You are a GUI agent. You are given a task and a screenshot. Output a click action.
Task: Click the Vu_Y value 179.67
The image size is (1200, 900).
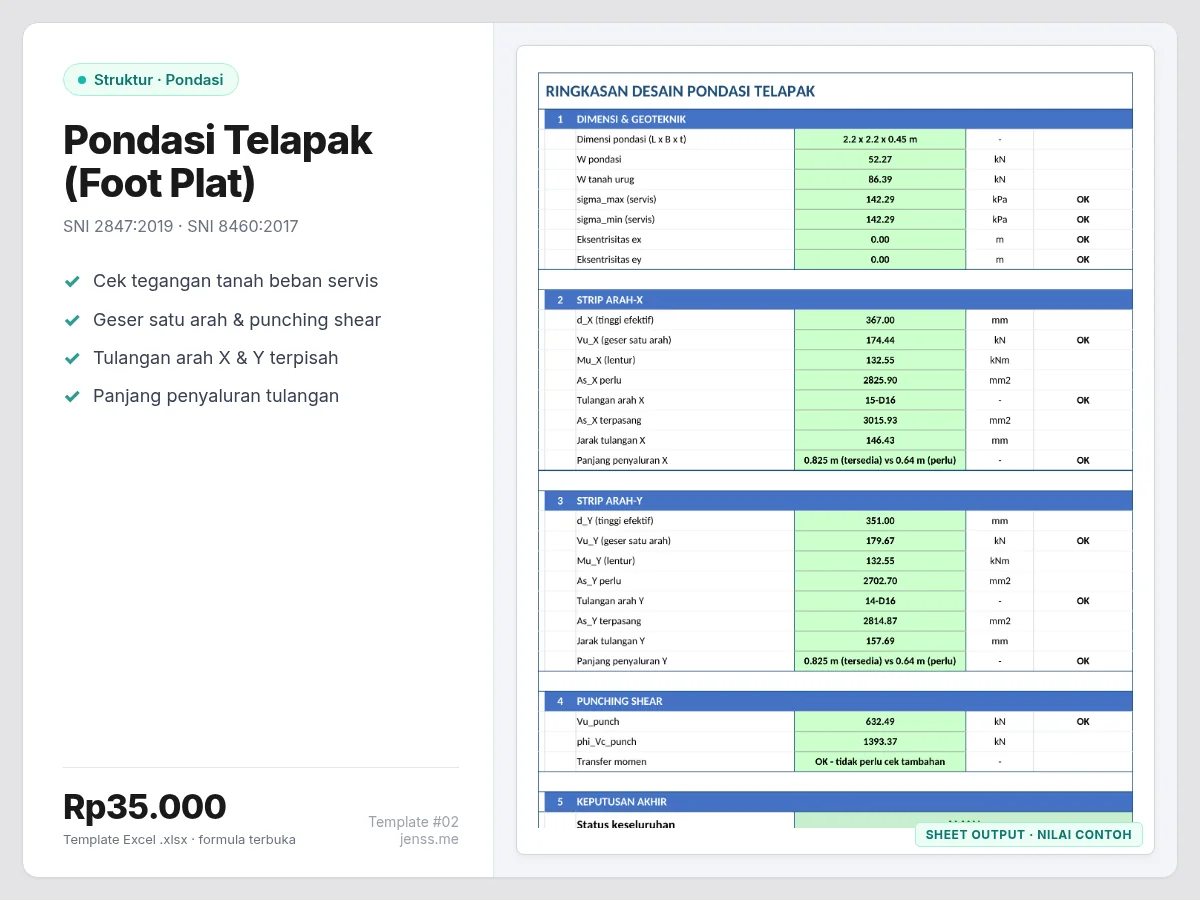point(880,541)
